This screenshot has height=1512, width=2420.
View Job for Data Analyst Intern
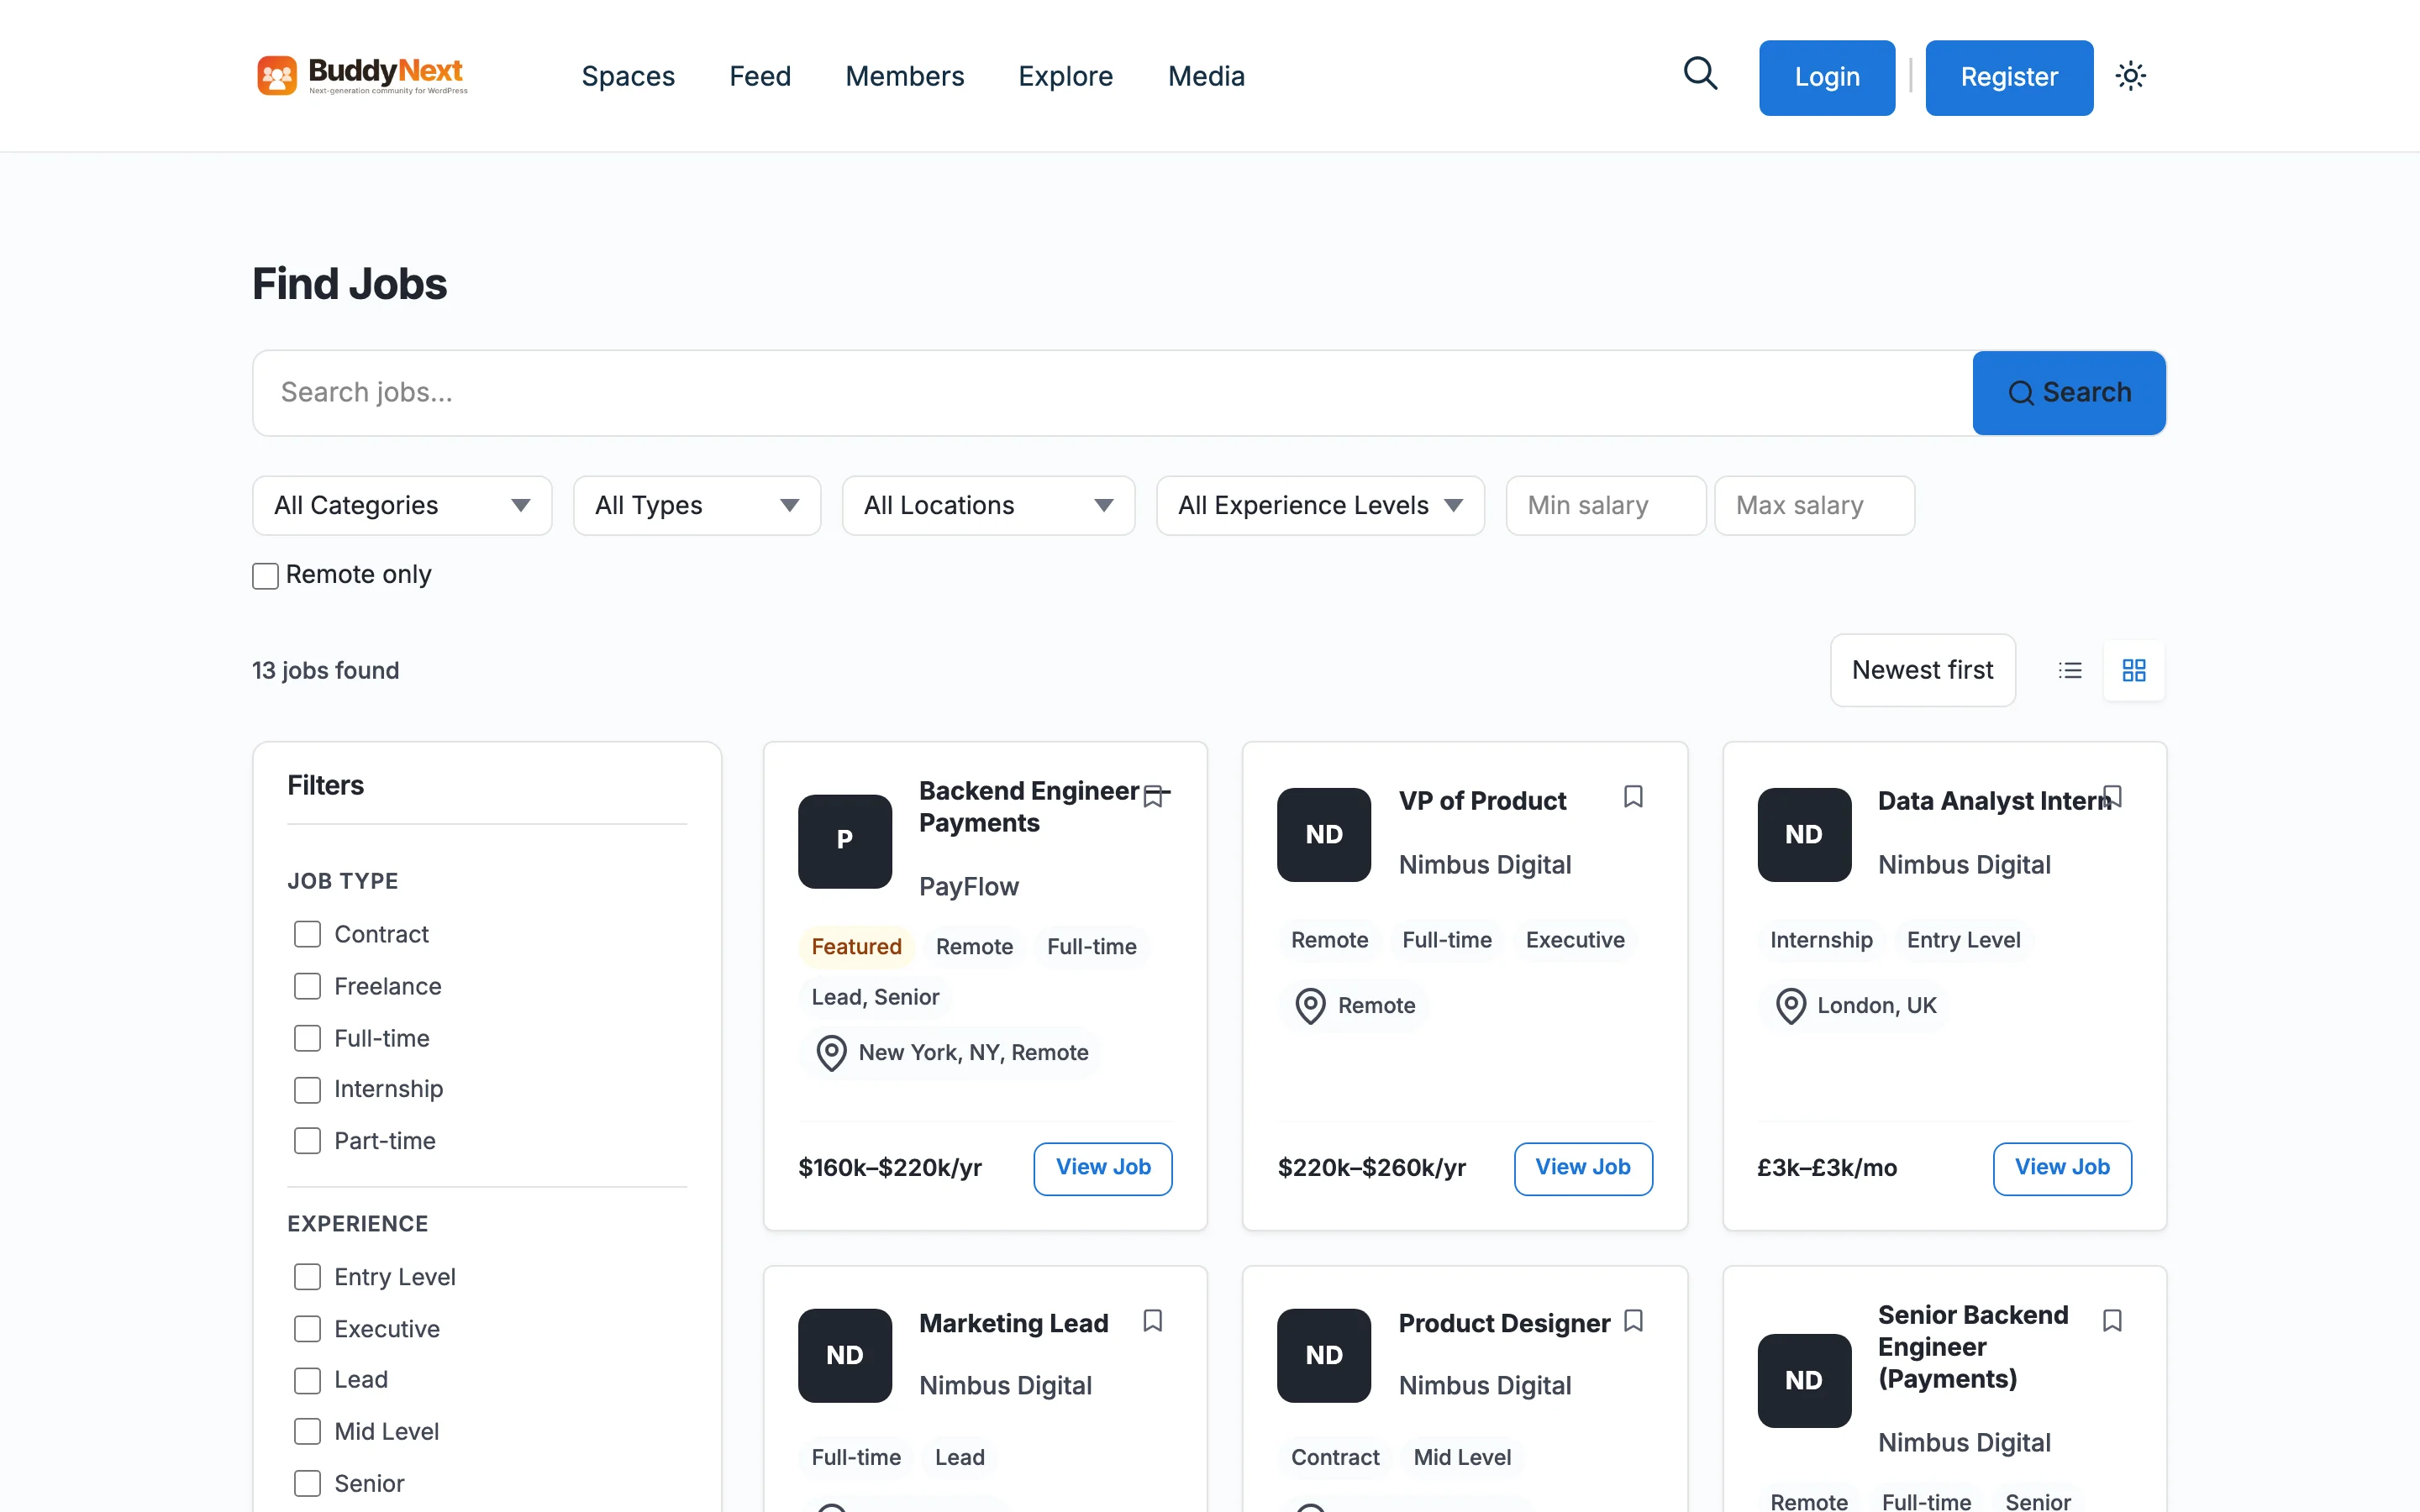click(2062, 1168)
